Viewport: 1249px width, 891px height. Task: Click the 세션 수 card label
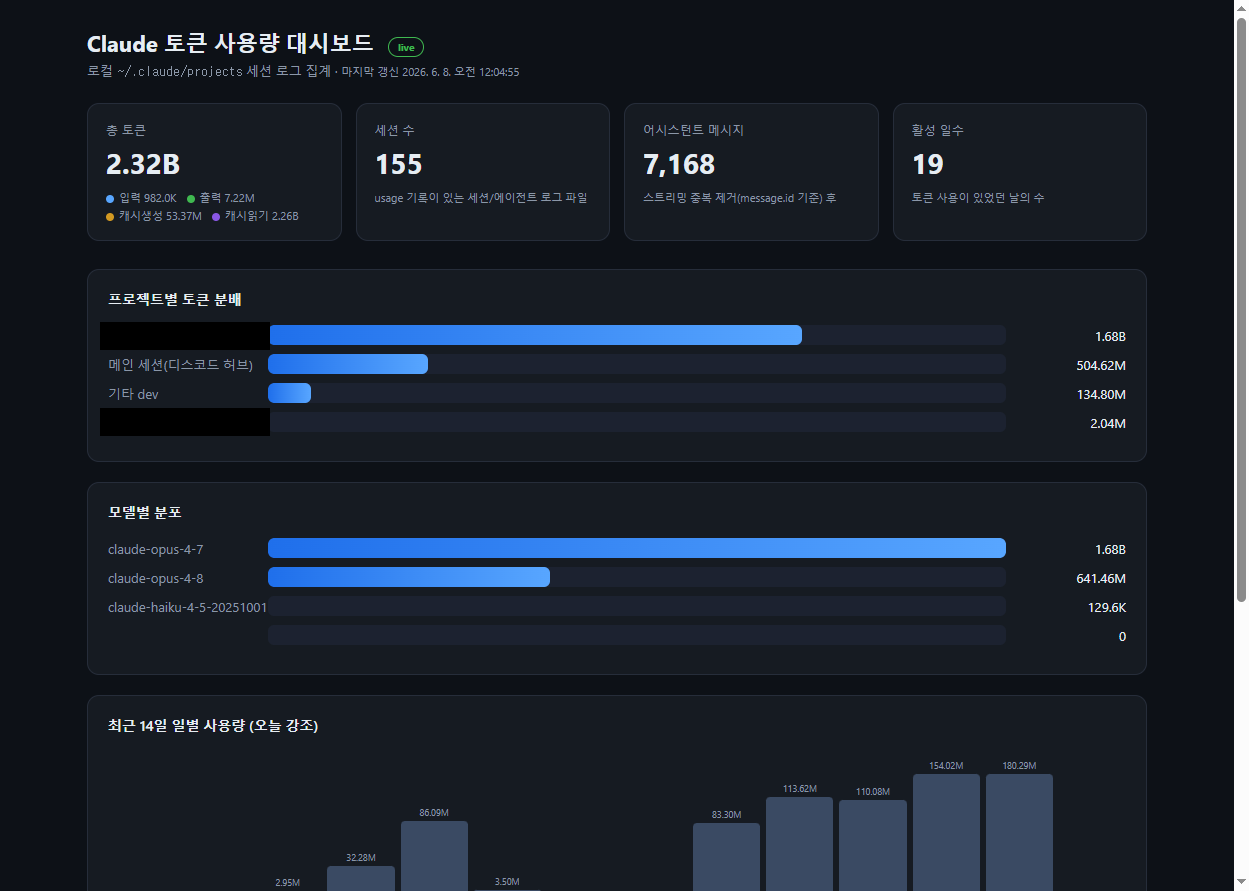click(x=394, y=130)
